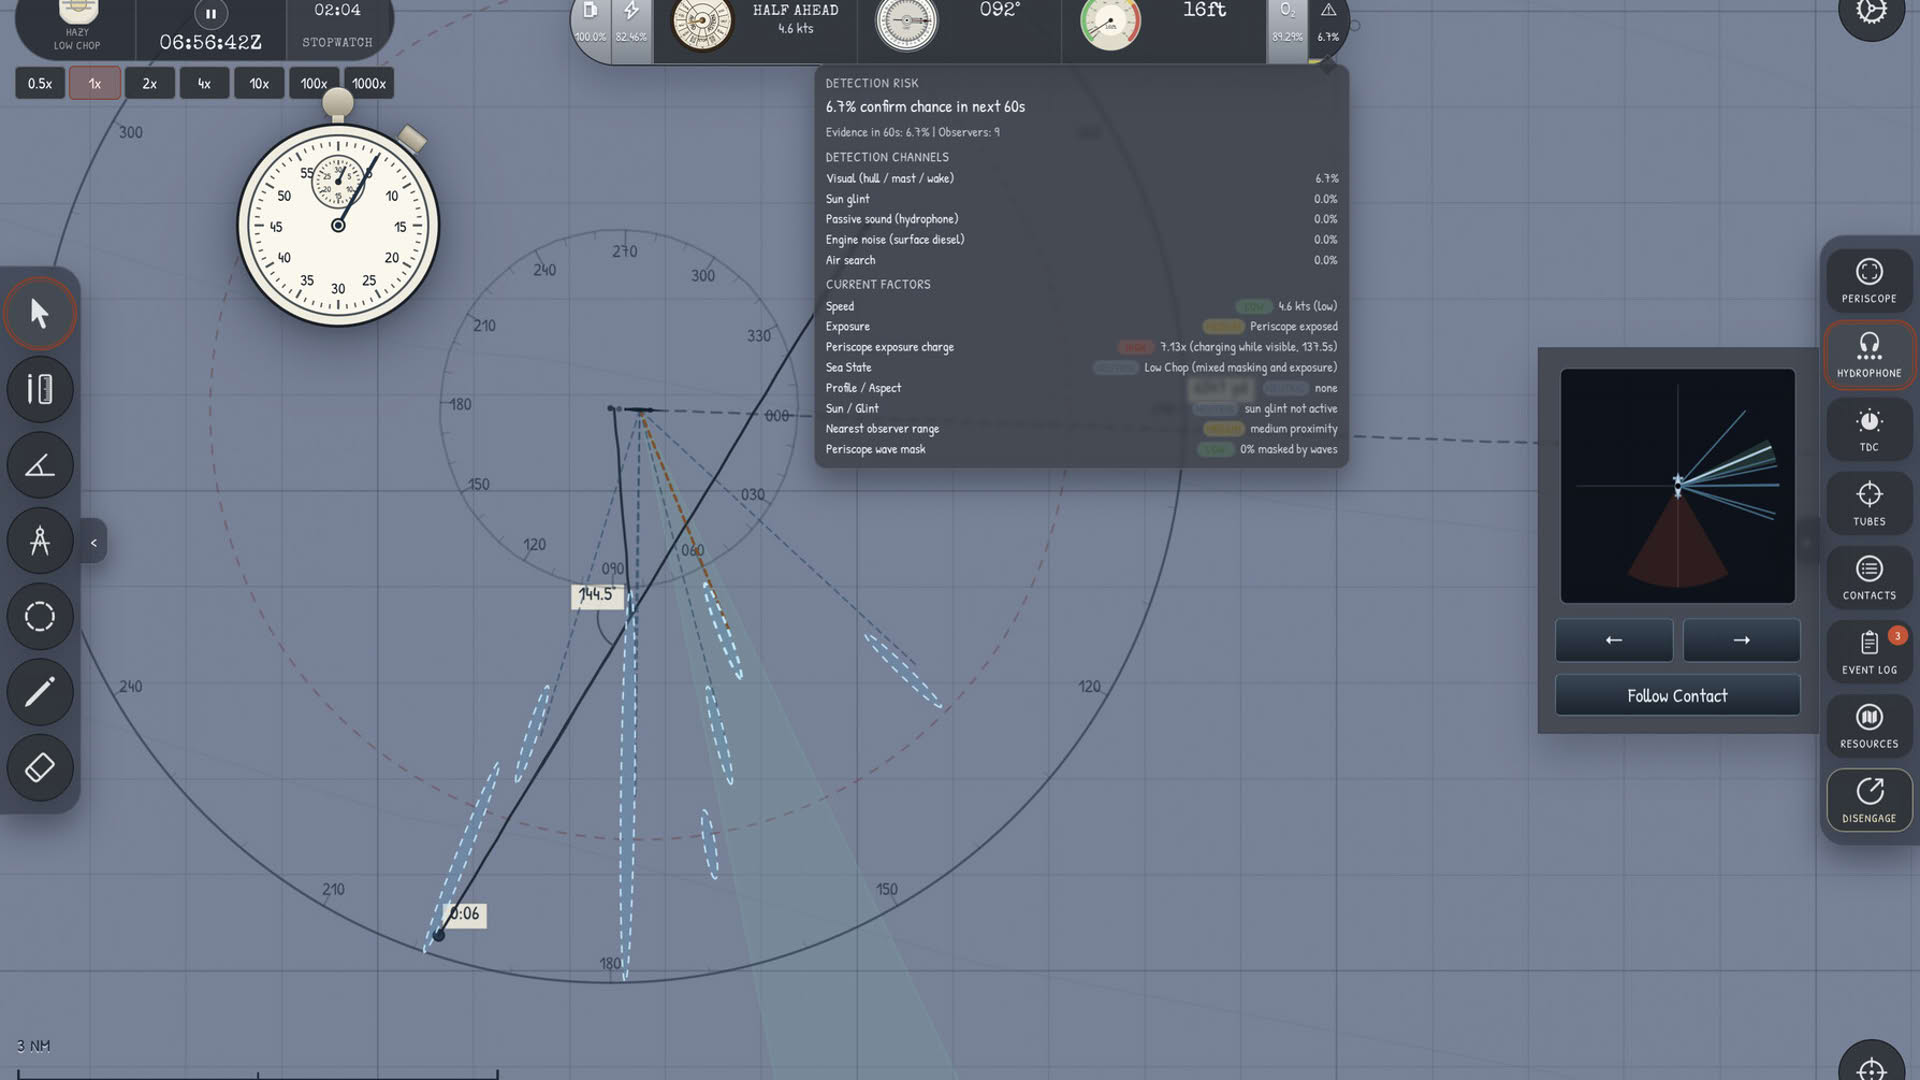The width and height of the screenshot is (1920, 1080).
Task: Collapse the left tool panel chevron
Action: click(x=94, y=542)
